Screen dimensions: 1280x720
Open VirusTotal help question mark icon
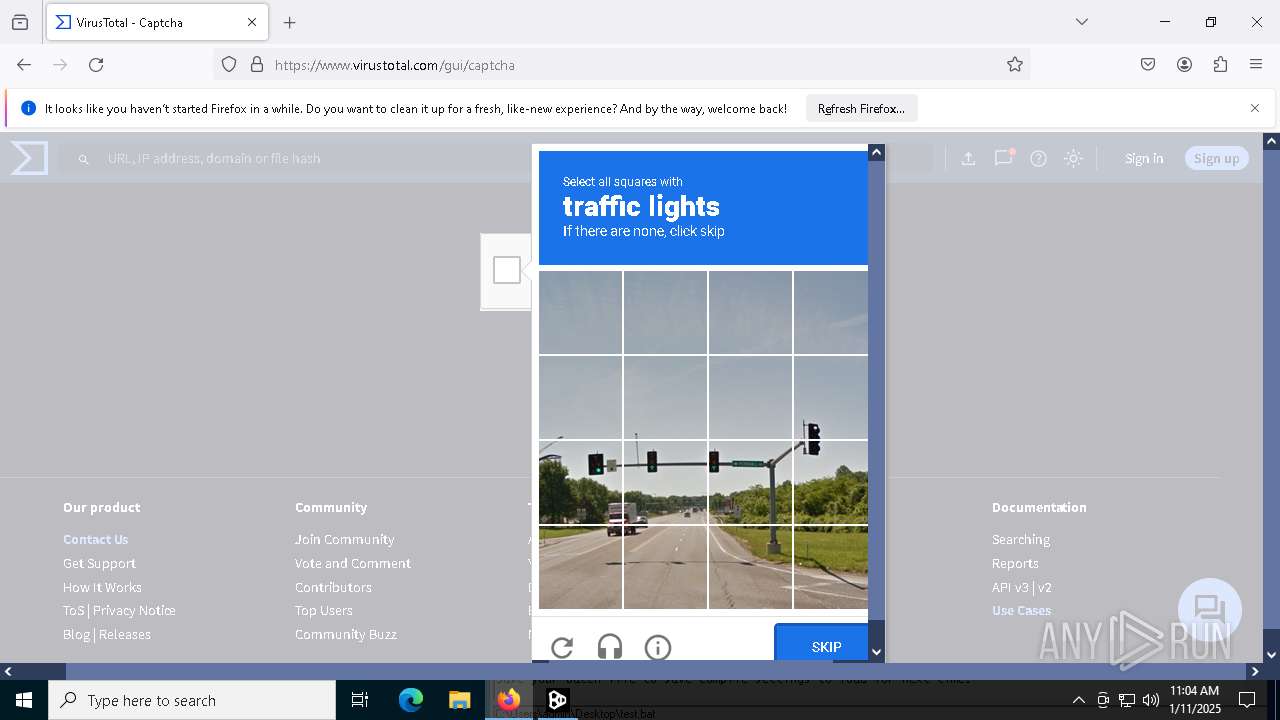[1038, 158]
